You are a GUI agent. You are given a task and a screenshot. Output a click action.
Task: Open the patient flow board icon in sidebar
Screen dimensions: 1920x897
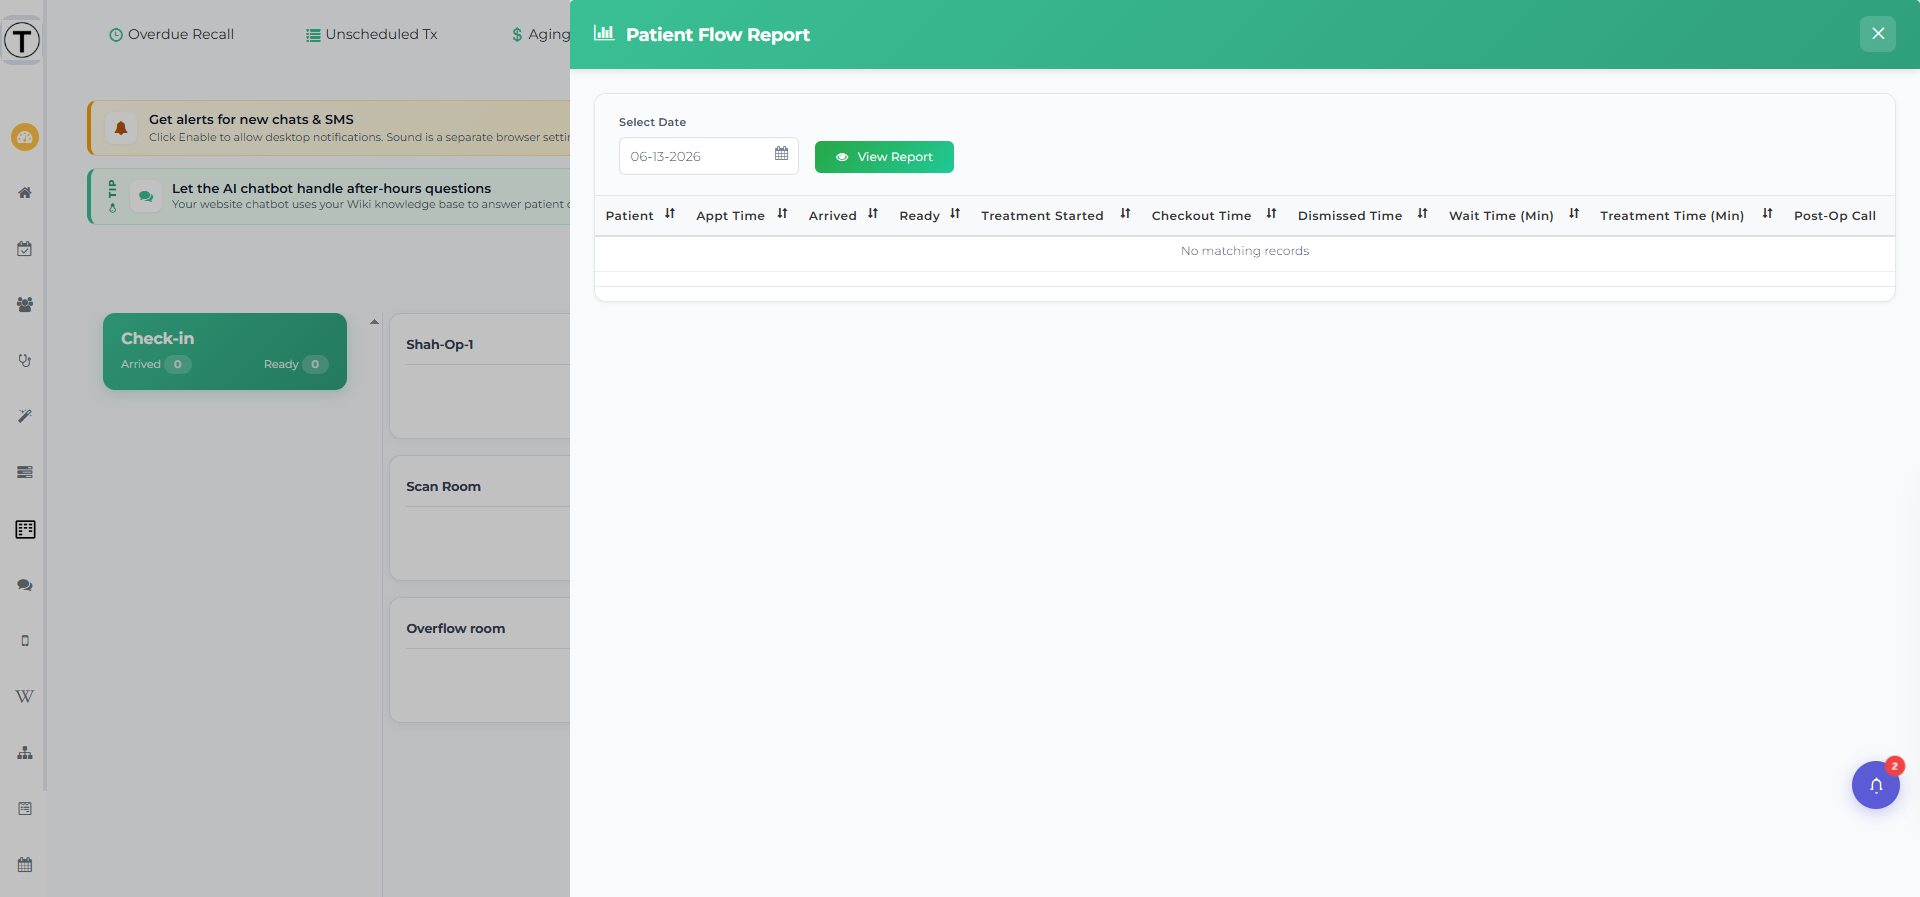[x=25, y=529]
